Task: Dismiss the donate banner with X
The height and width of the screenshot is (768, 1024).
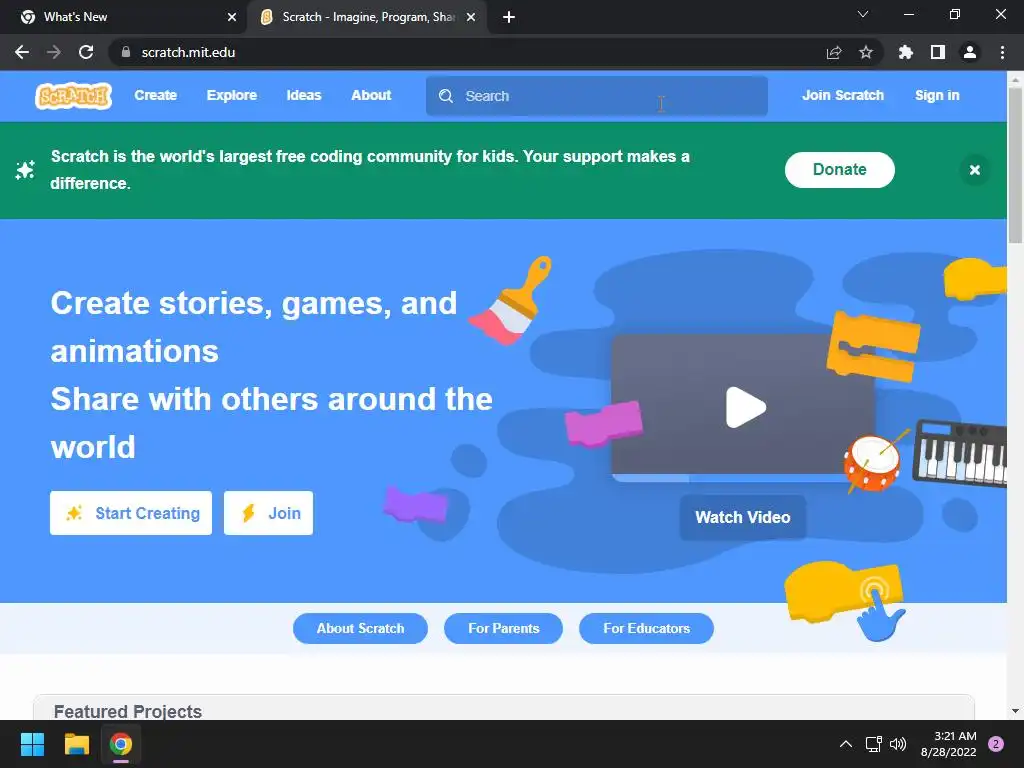Action: (x=974, y=170)
